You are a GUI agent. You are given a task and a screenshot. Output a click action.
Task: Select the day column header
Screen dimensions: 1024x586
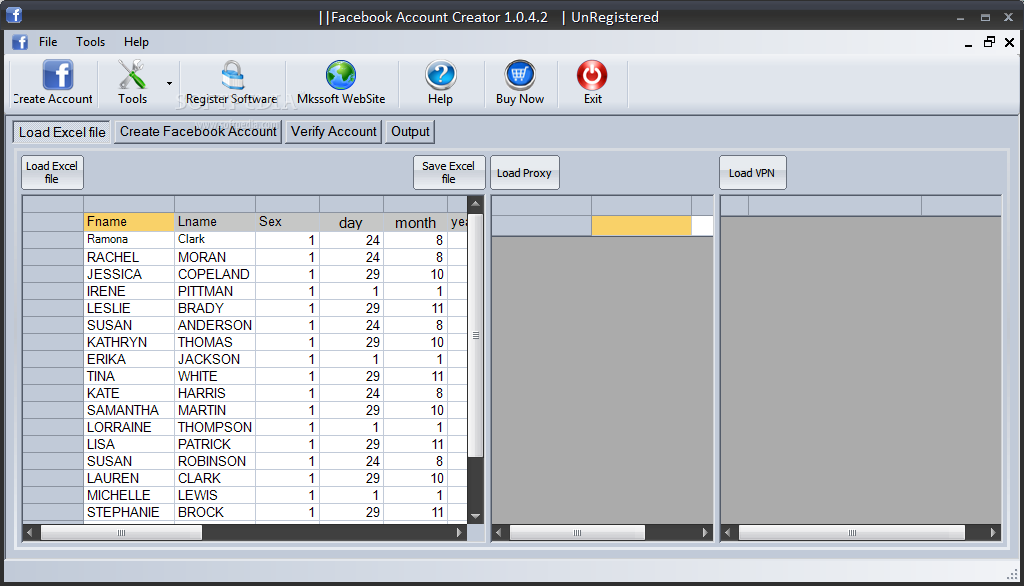pyautogui.click(x=351, y=222)
